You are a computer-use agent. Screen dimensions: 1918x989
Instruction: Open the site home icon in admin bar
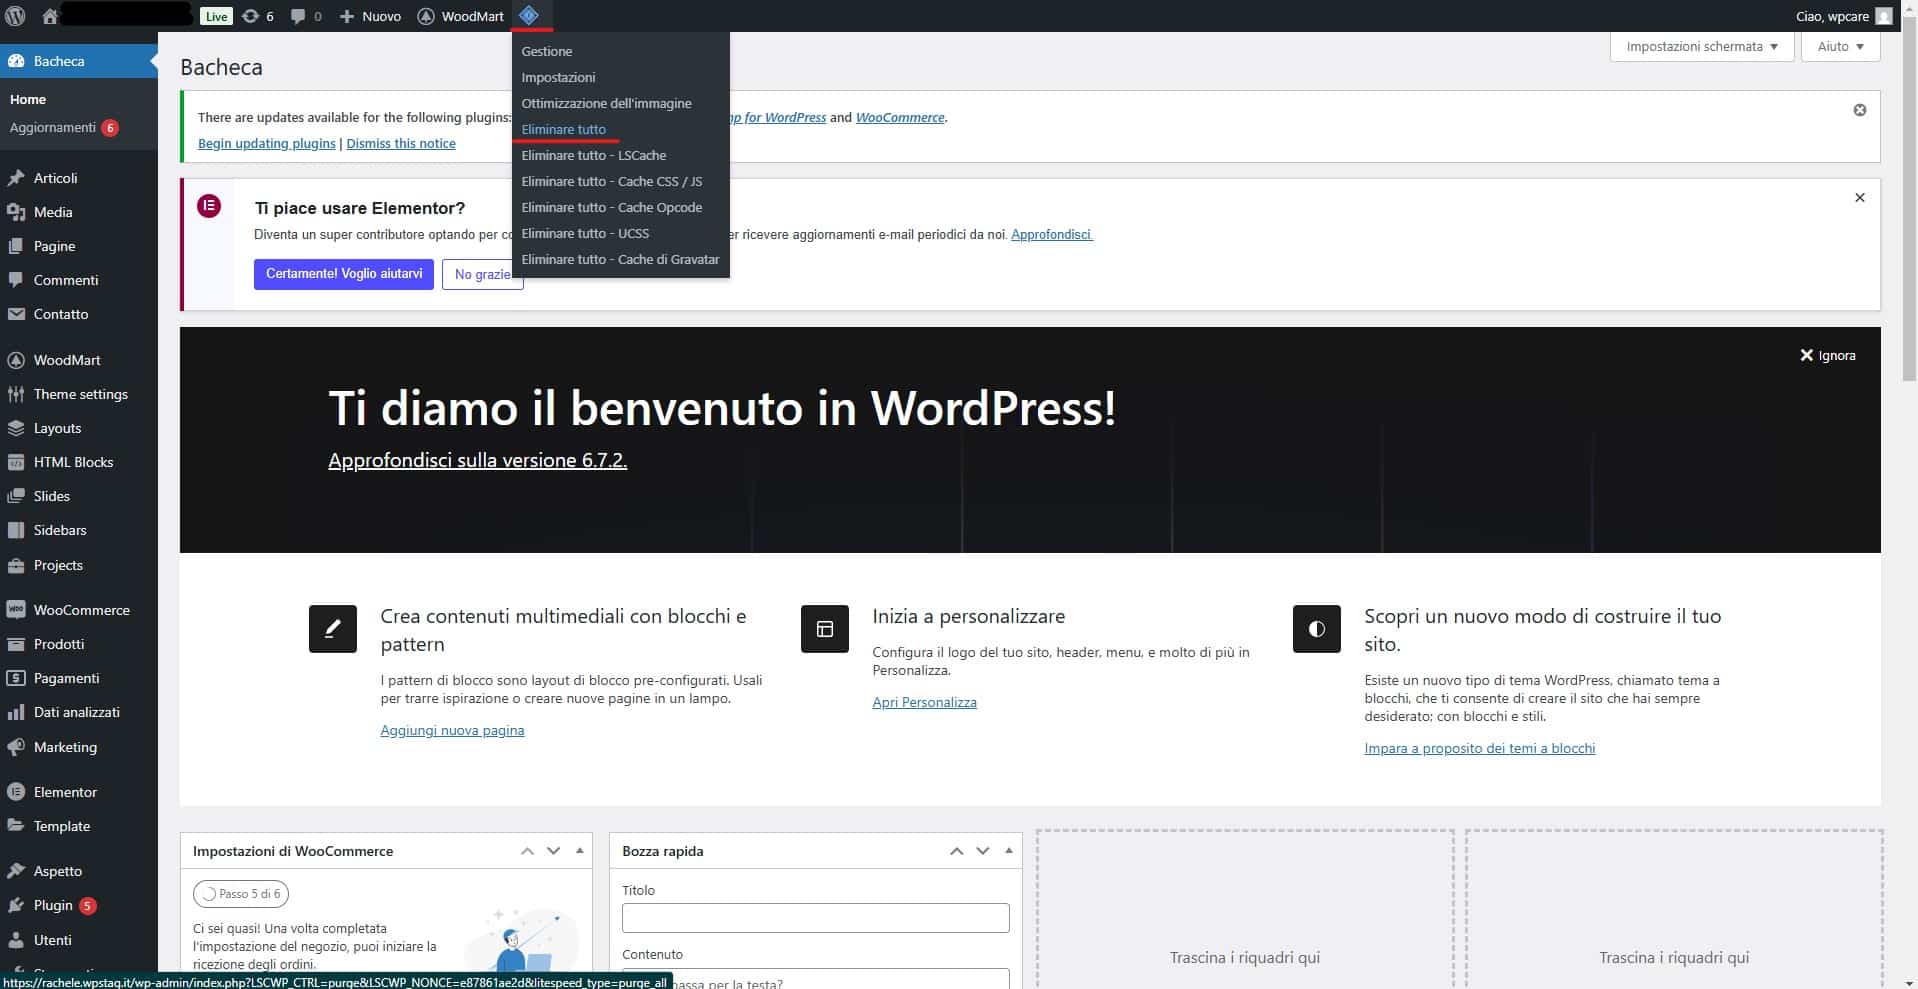(50, 16)
